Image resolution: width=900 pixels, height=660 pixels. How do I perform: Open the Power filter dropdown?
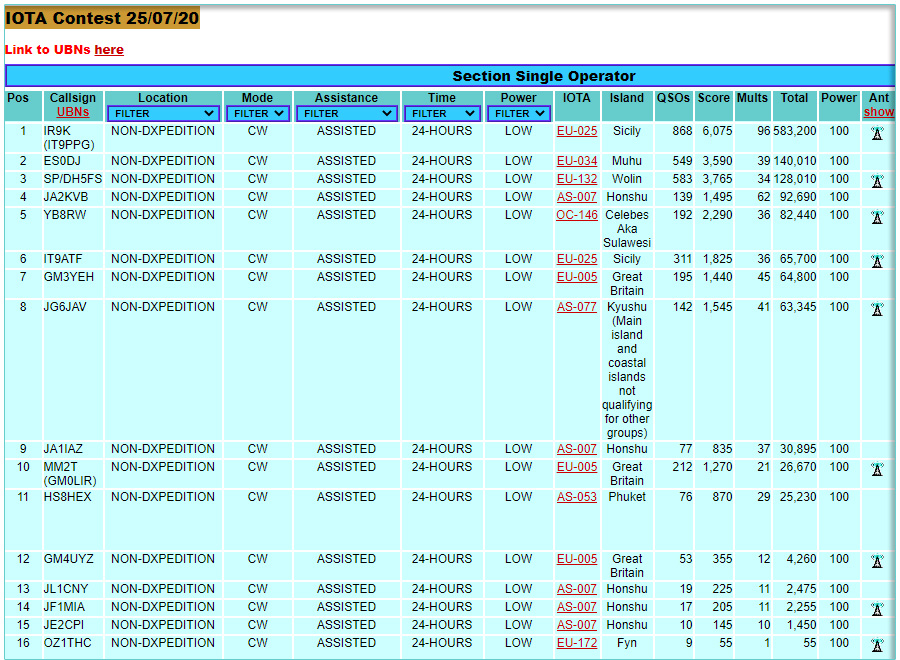518,114
